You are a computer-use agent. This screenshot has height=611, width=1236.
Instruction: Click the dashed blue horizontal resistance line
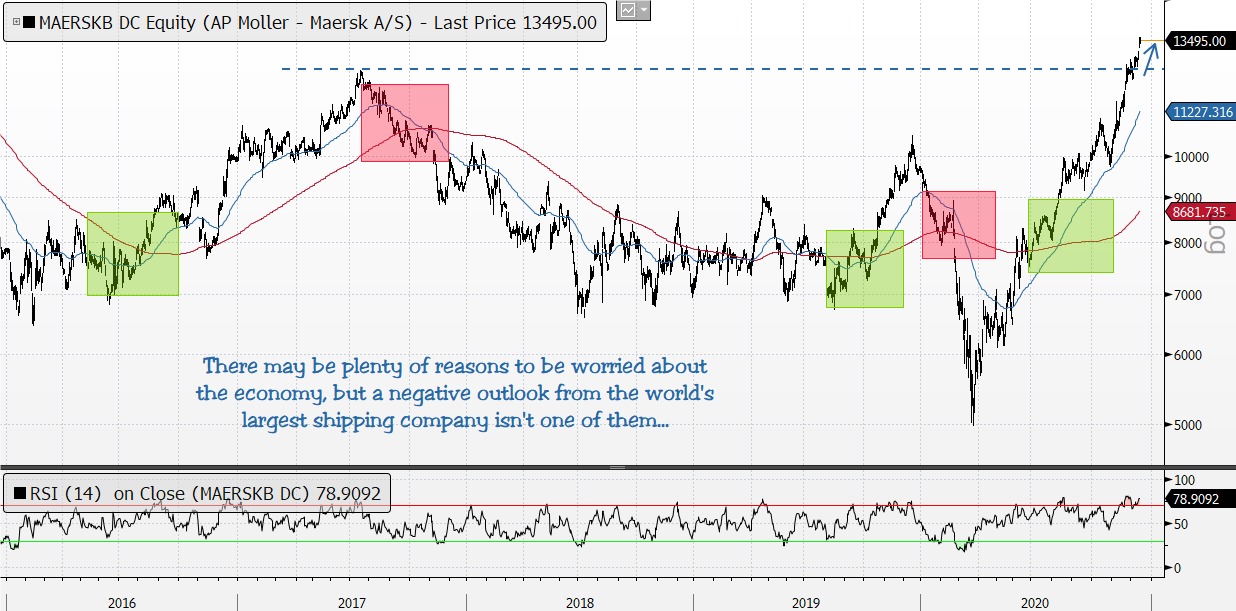point(700,69)
